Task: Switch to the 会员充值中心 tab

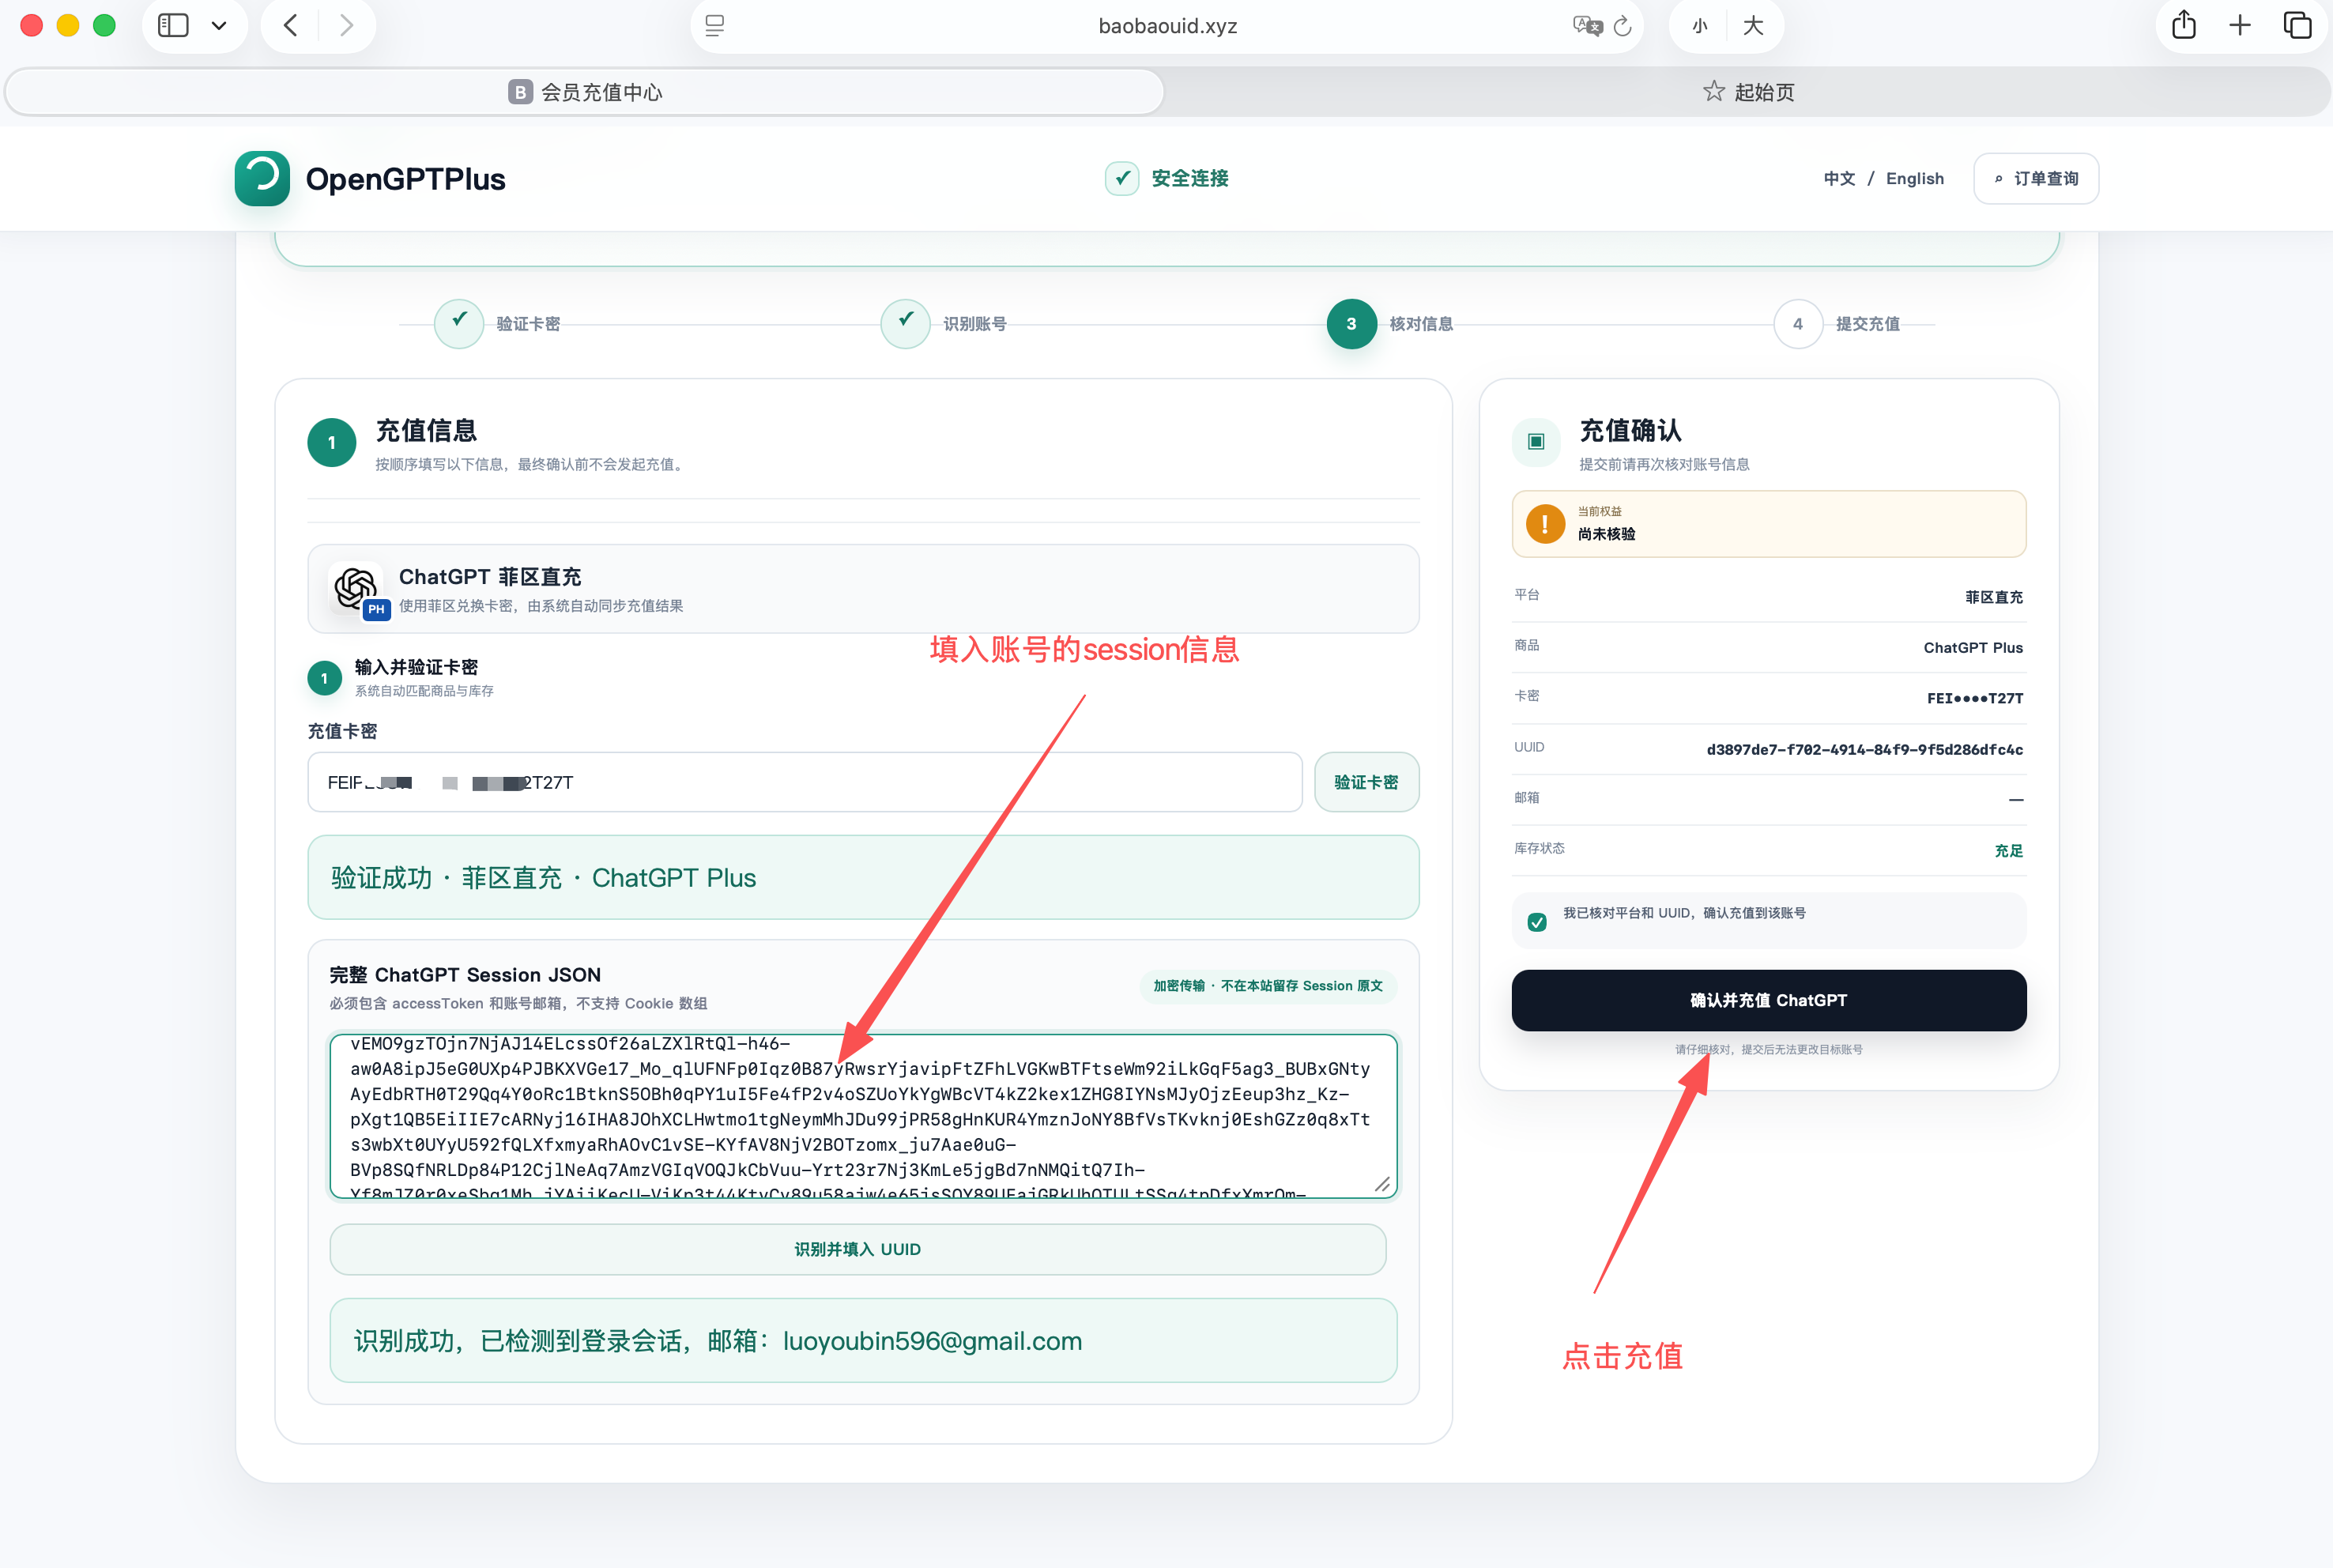Action: (585, 92)
